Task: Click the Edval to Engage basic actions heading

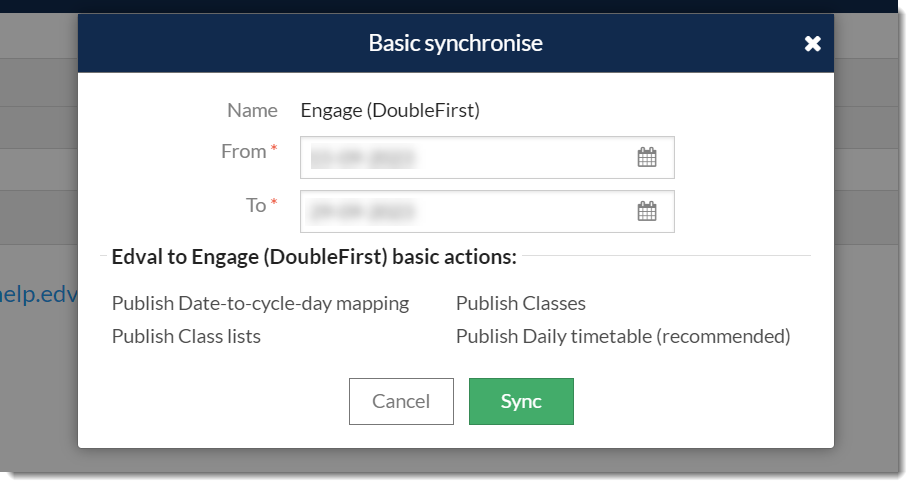Action: [314, 257]
